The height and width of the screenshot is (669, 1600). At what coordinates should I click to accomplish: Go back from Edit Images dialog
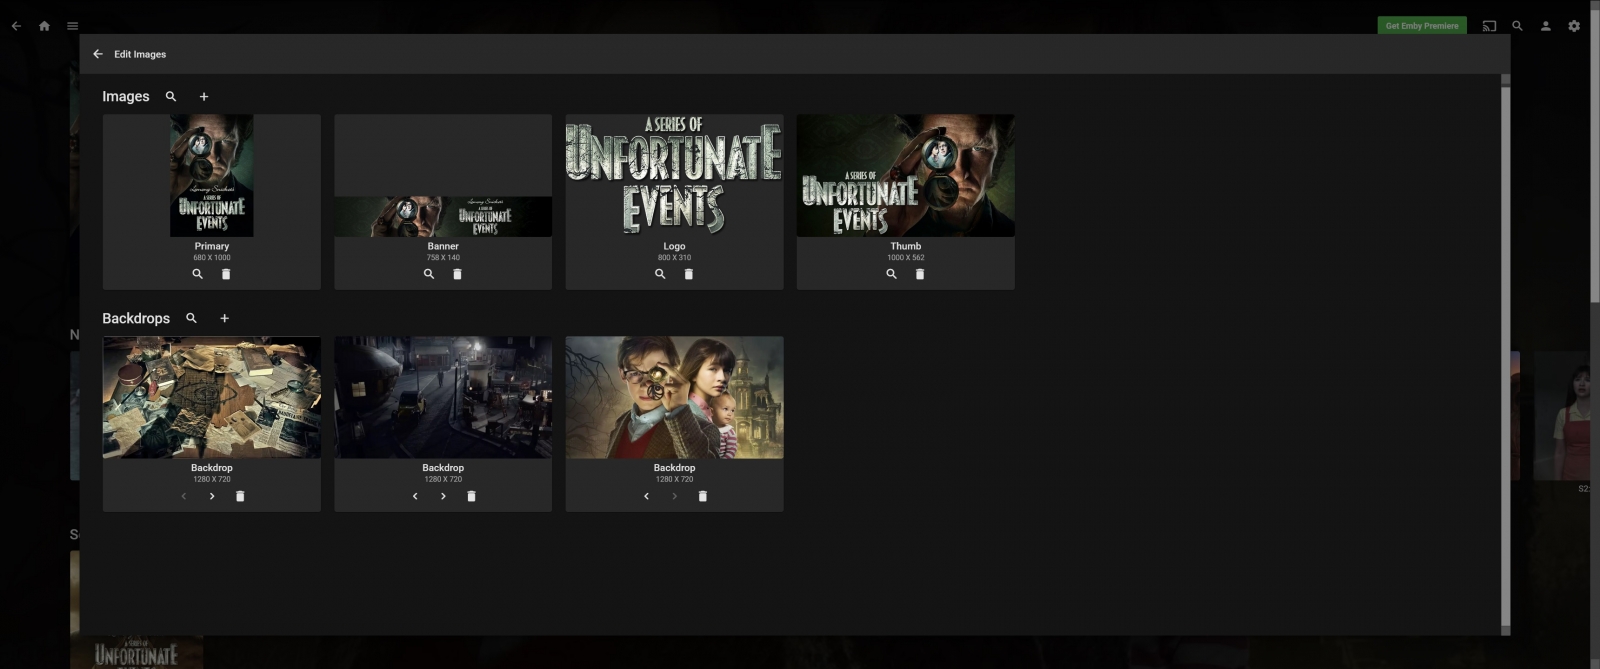click(98, 54)
